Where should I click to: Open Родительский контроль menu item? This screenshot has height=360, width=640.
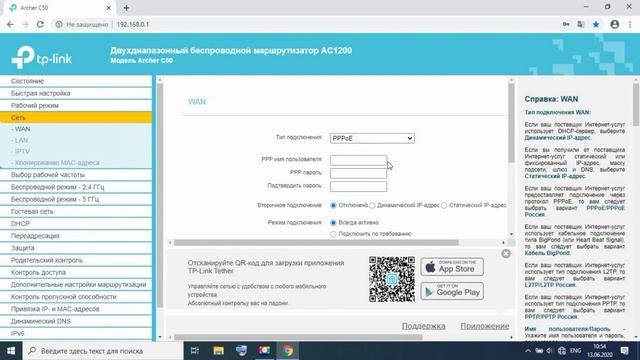pos(76,260)
